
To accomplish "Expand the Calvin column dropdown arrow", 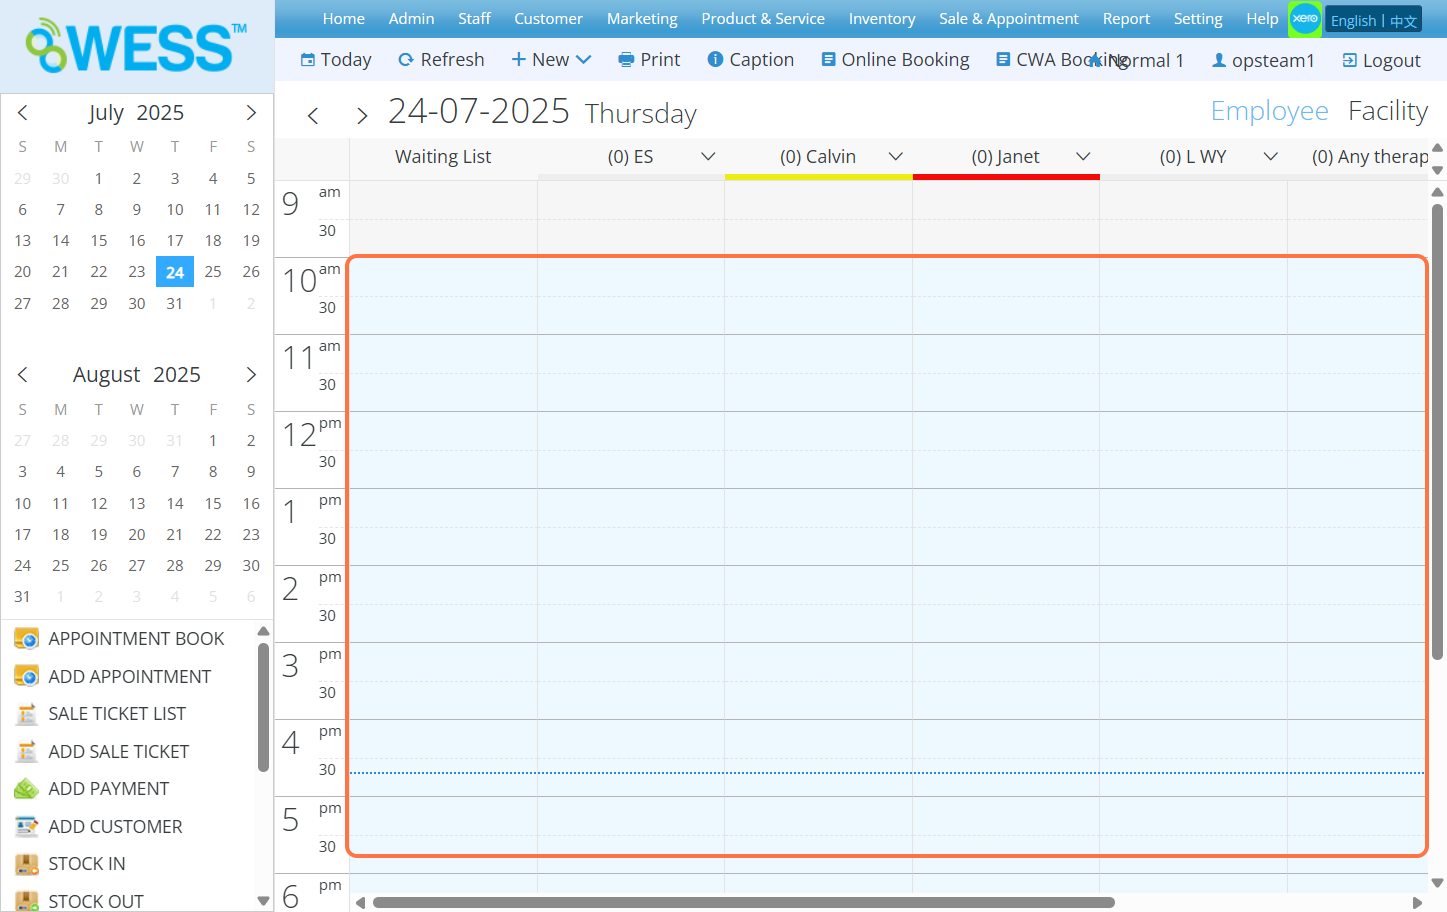I will pyautogui.click(x=896, y=156).
